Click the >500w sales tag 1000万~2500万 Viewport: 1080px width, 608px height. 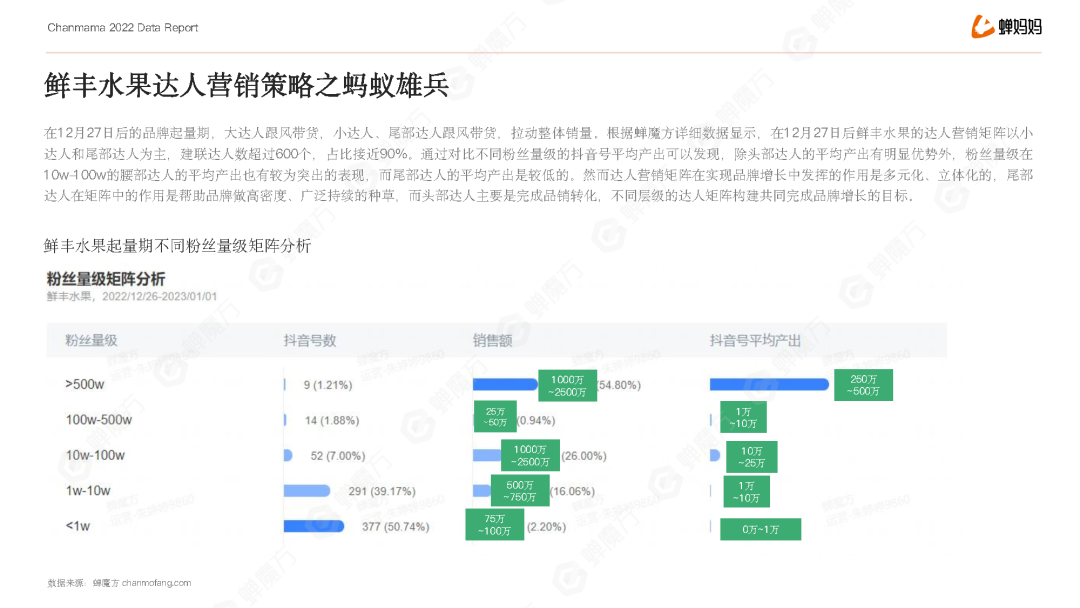(x=568, y=386)
